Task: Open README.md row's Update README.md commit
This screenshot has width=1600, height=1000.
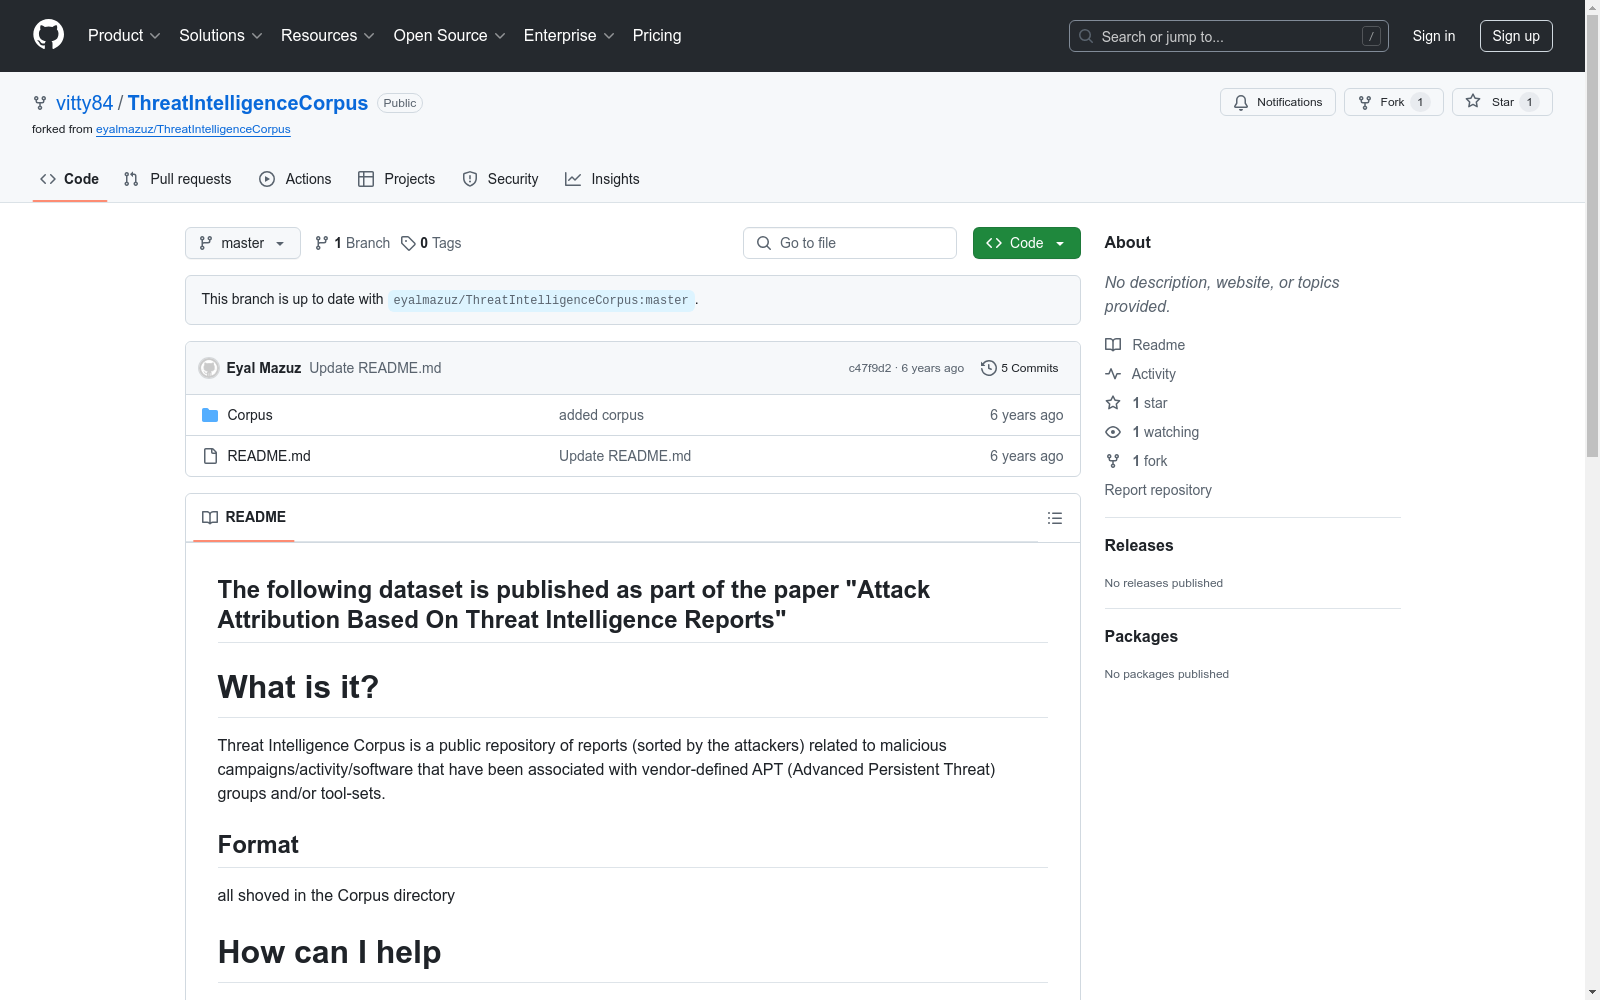Action: [x=625, y=456]
